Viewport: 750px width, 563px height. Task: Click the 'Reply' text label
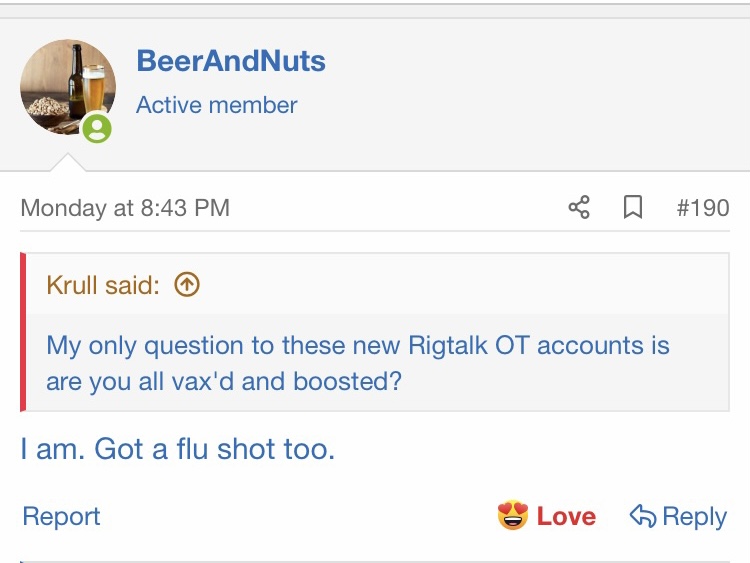click(694, 516)
